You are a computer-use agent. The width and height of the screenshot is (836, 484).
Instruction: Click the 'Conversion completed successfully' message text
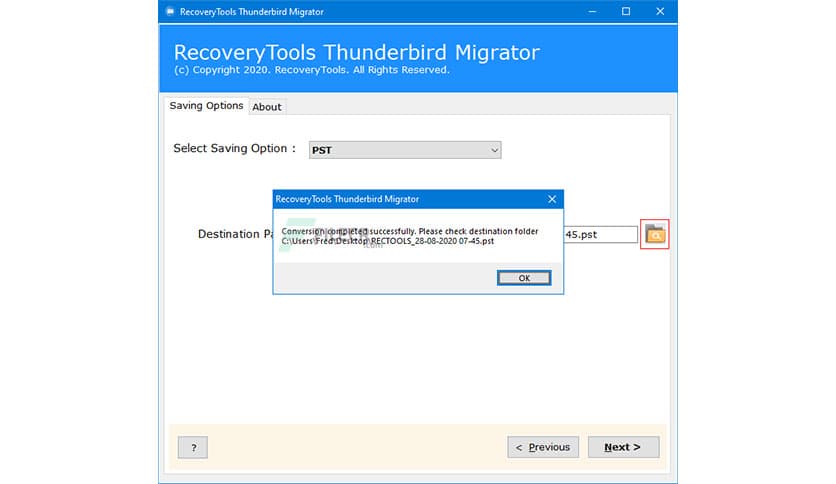[x=409, y=231]
